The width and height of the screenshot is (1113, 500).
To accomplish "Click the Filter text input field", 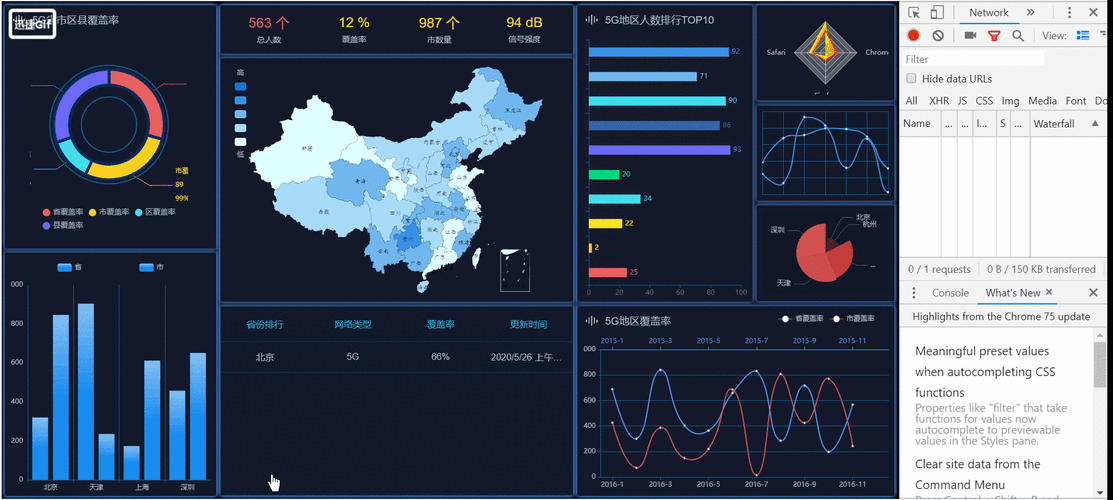I will point(972,59).
